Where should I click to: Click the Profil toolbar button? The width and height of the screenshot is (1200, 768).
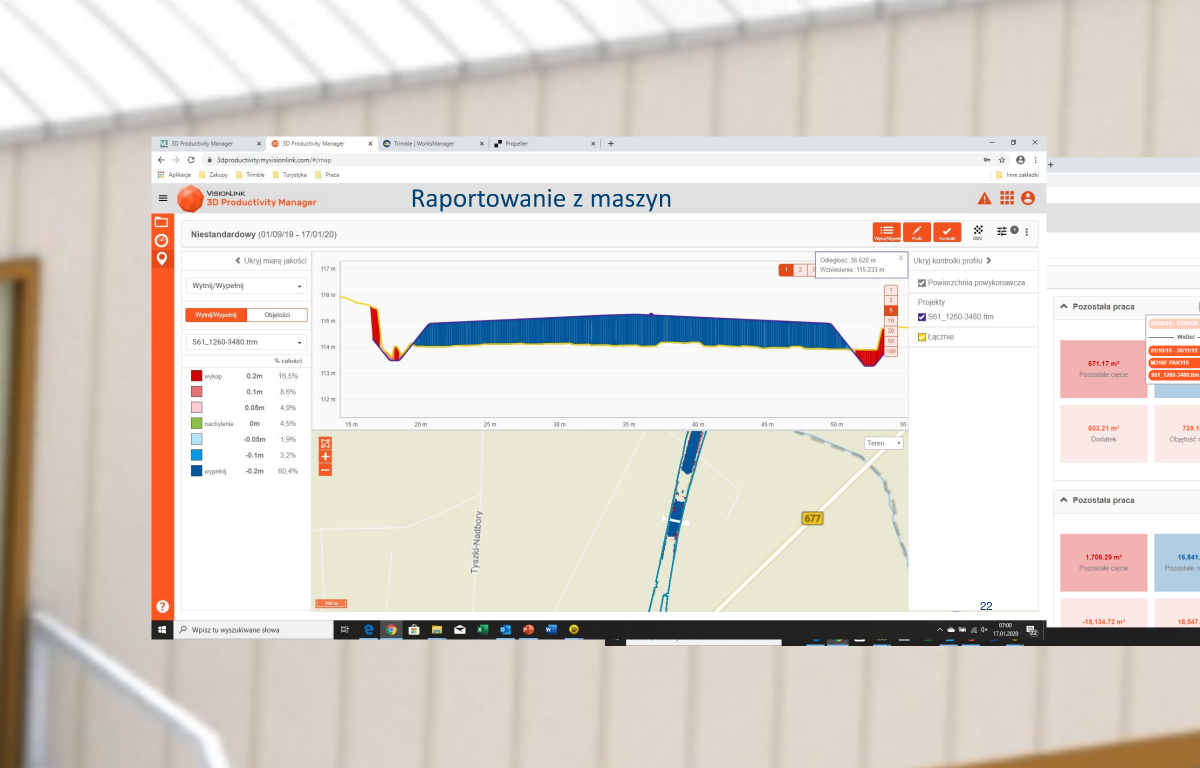pyautogui.click(x=917, y=232)
